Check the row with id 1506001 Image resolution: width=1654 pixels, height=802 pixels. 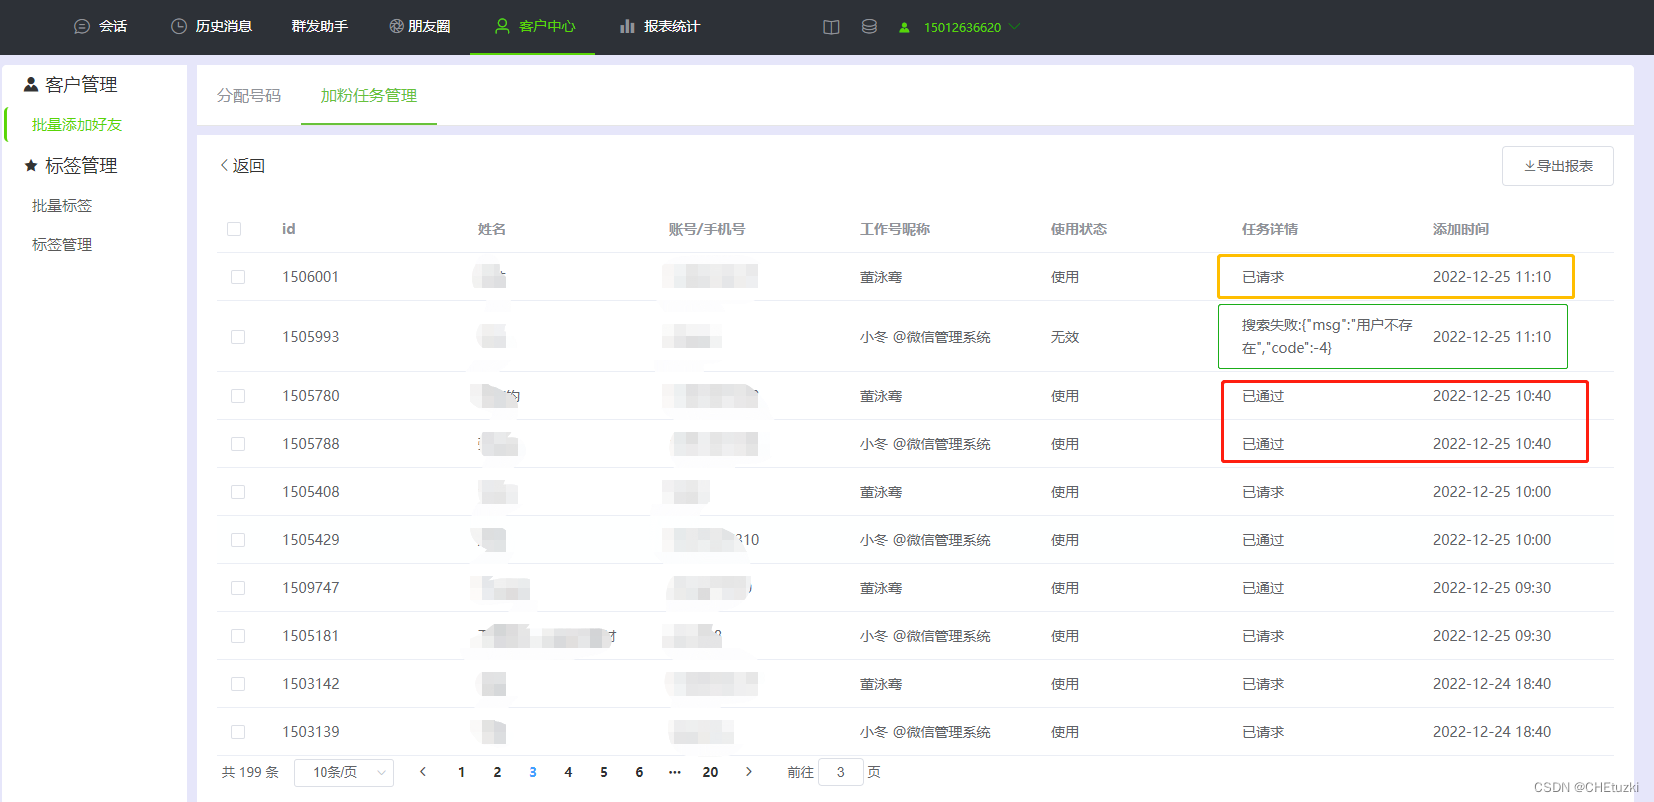click(238, 277)
